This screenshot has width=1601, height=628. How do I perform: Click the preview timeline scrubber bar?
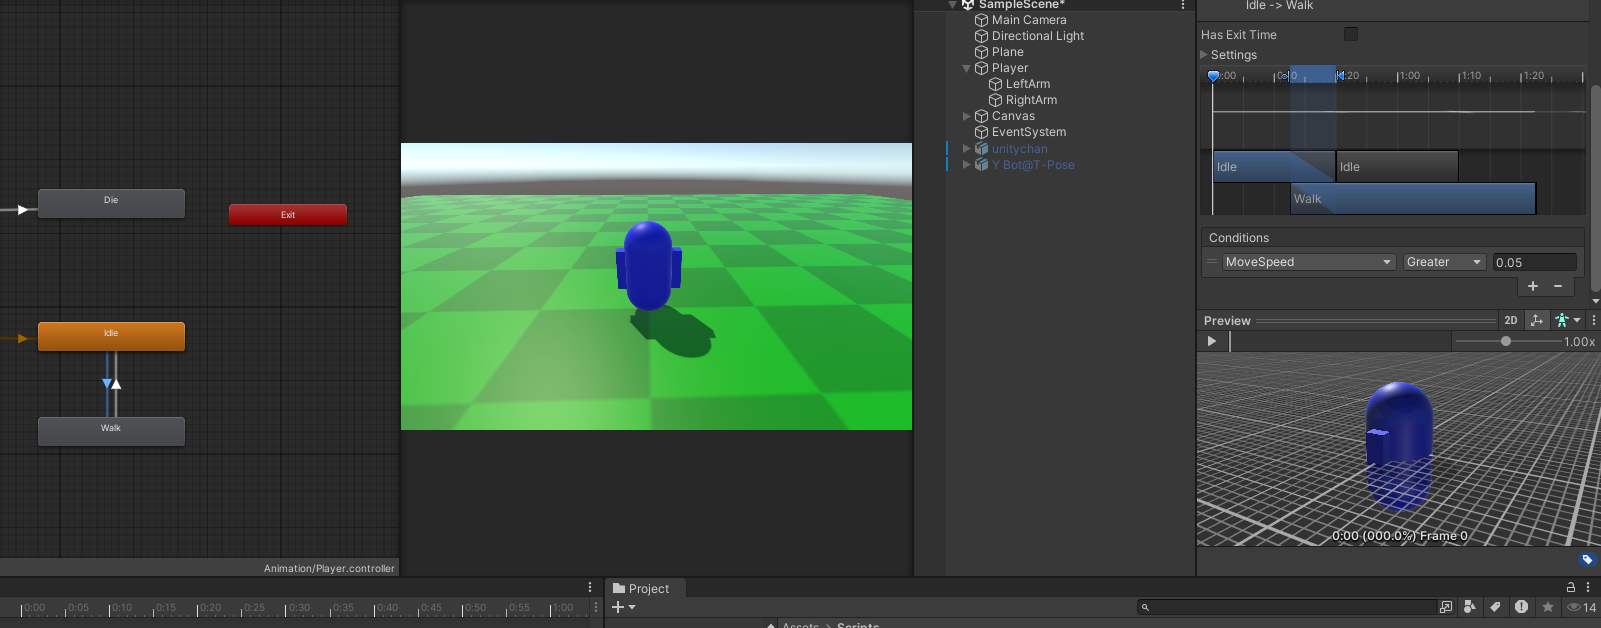coord(1340,341)
